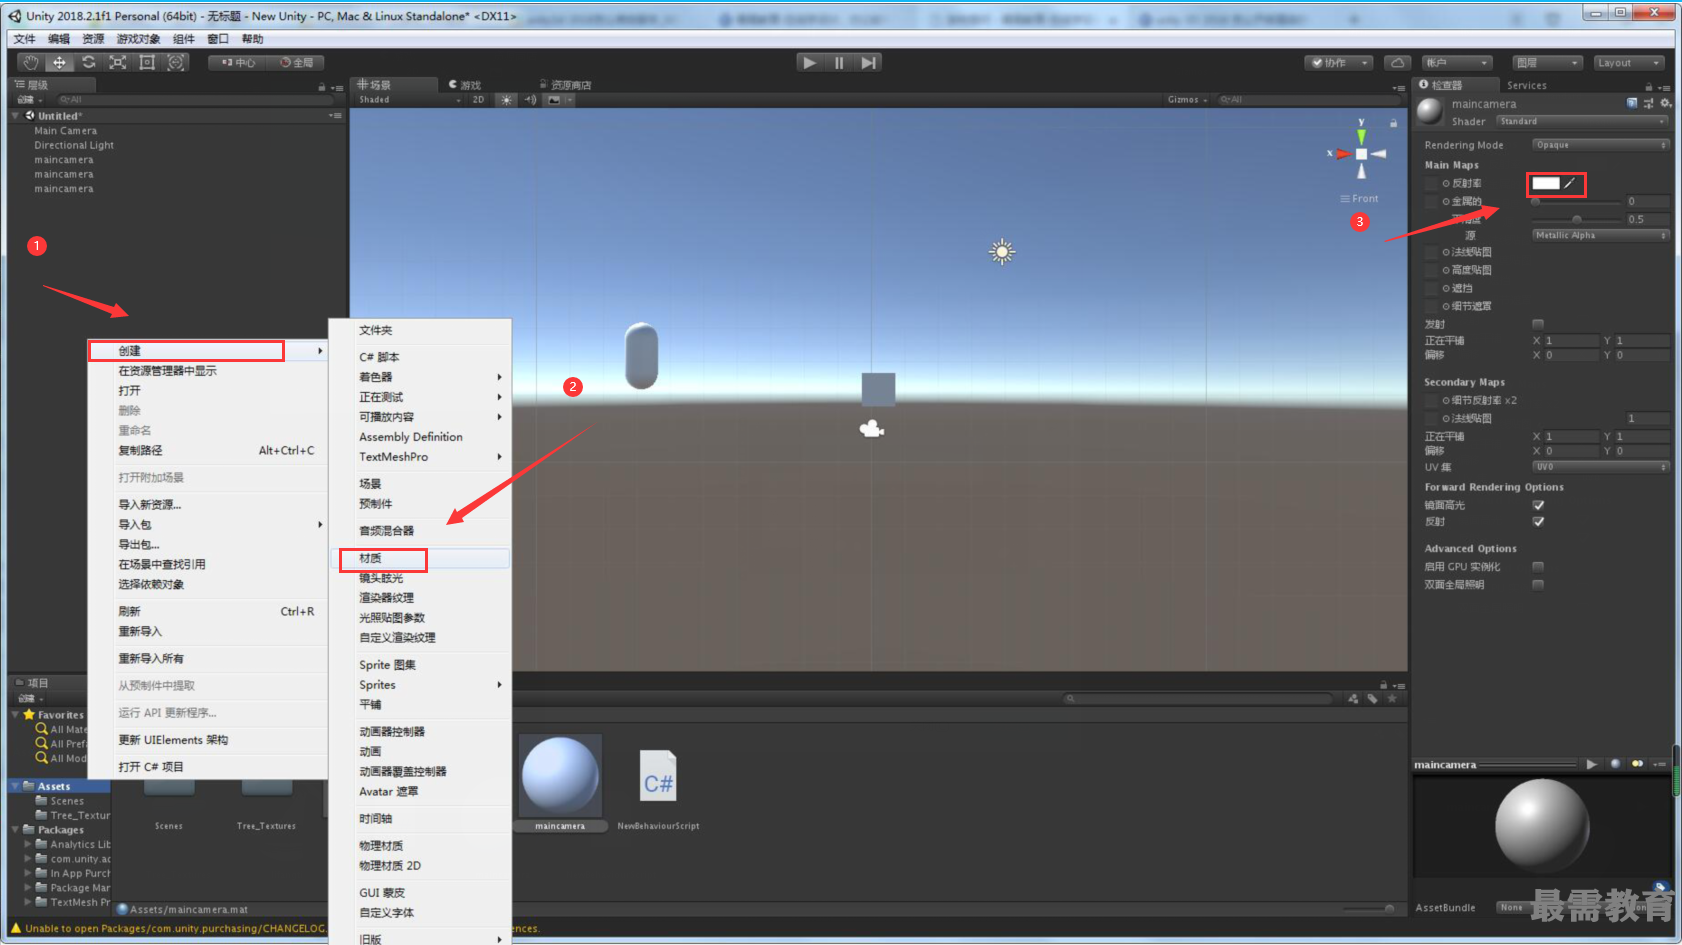1682x945 pixels.
Task: Toggle scene lighting sun icon
Action: [x=507, y=100]
